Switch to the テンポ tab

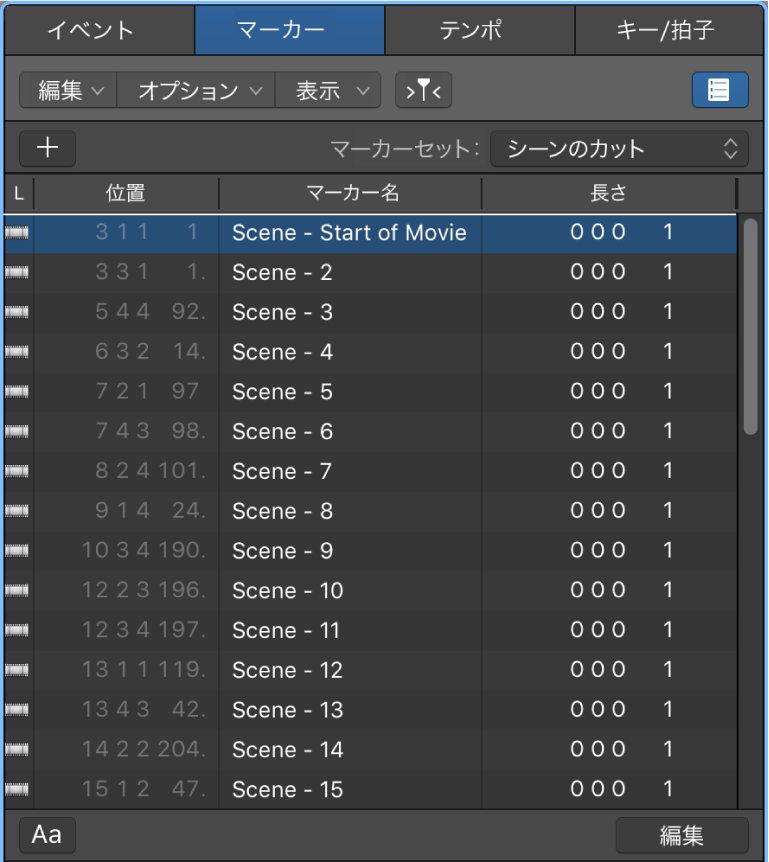pyautogui.click(x=480, y=30)
